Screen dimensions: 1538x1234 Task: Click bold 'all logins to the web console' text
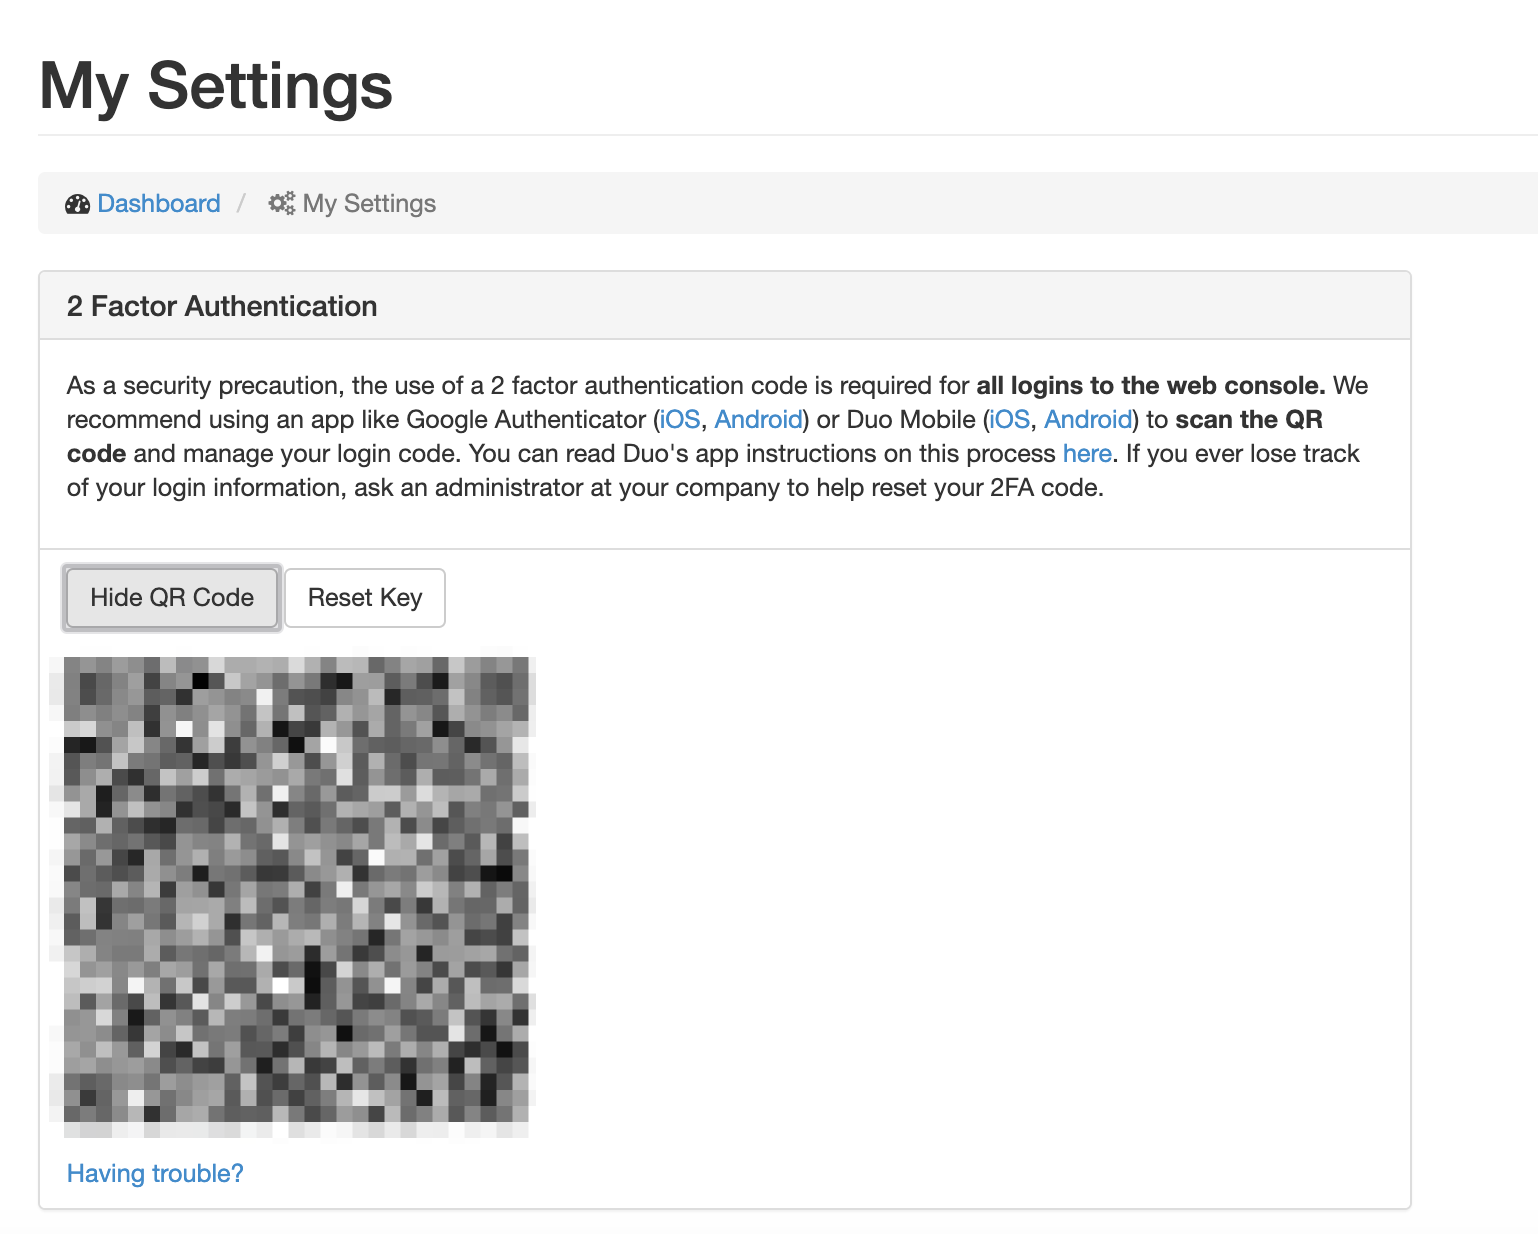(1151, 386)
